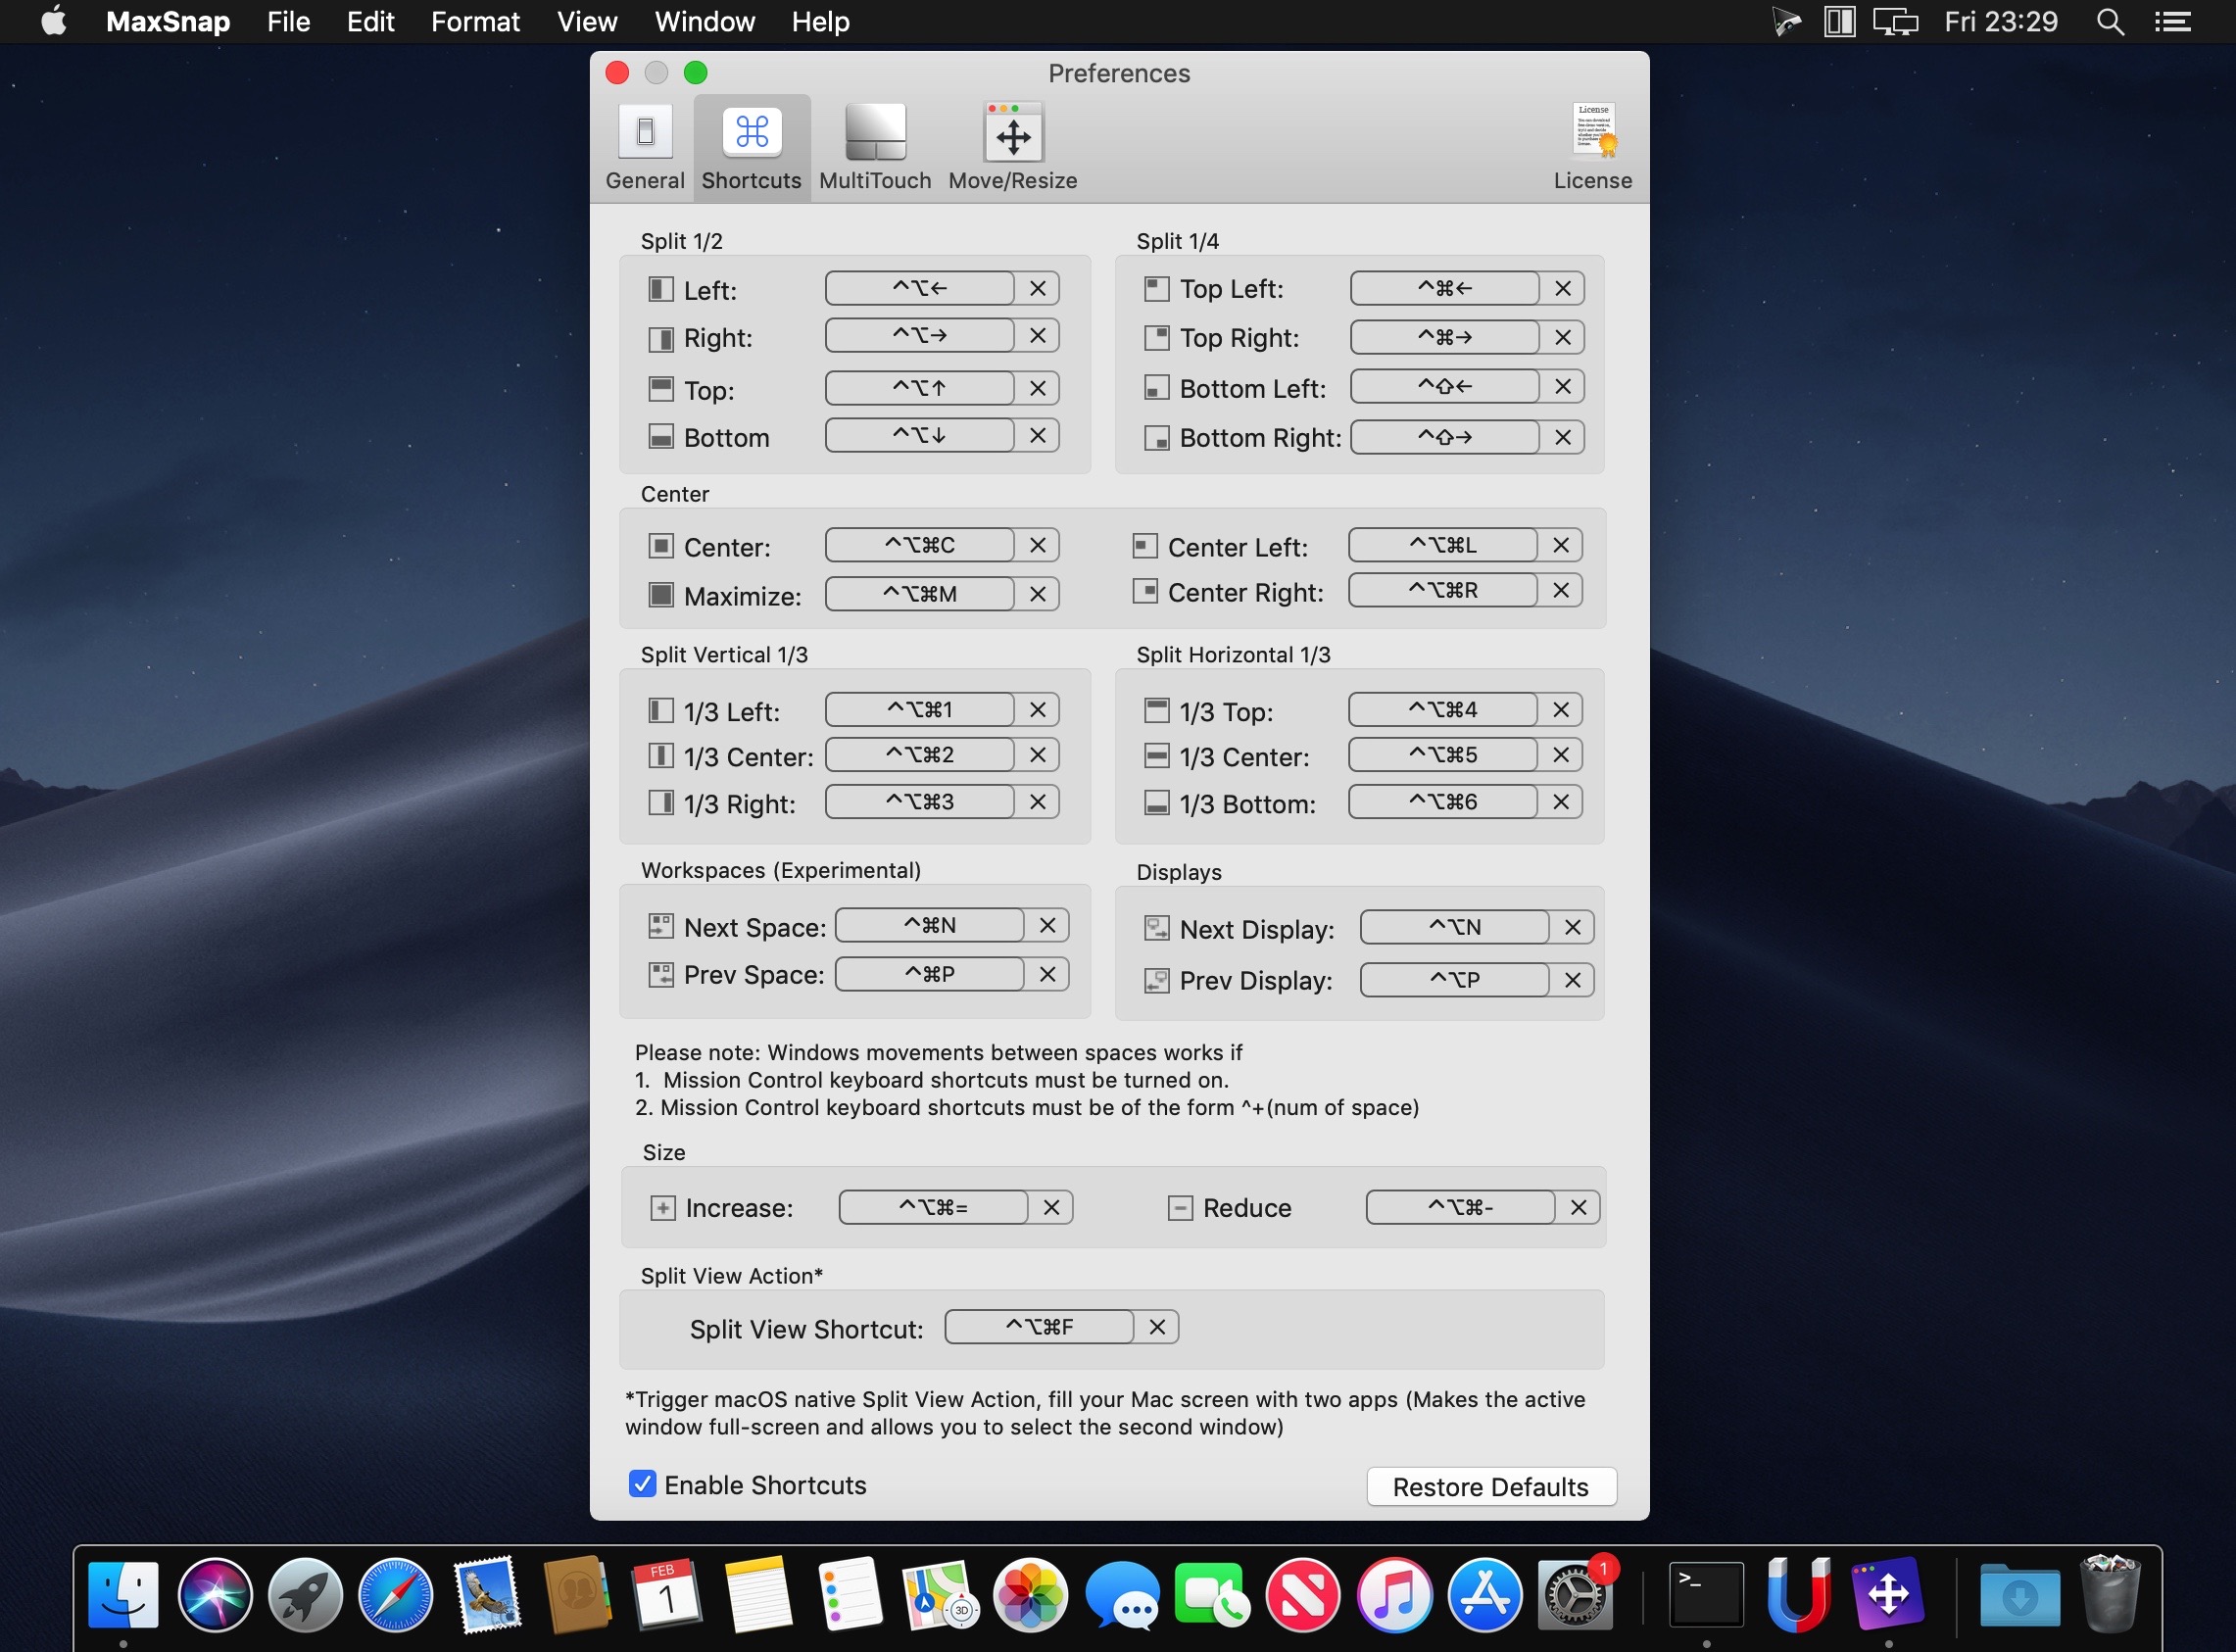Click the MaxSnap menu bar status icon

(x=1839, y=22)
